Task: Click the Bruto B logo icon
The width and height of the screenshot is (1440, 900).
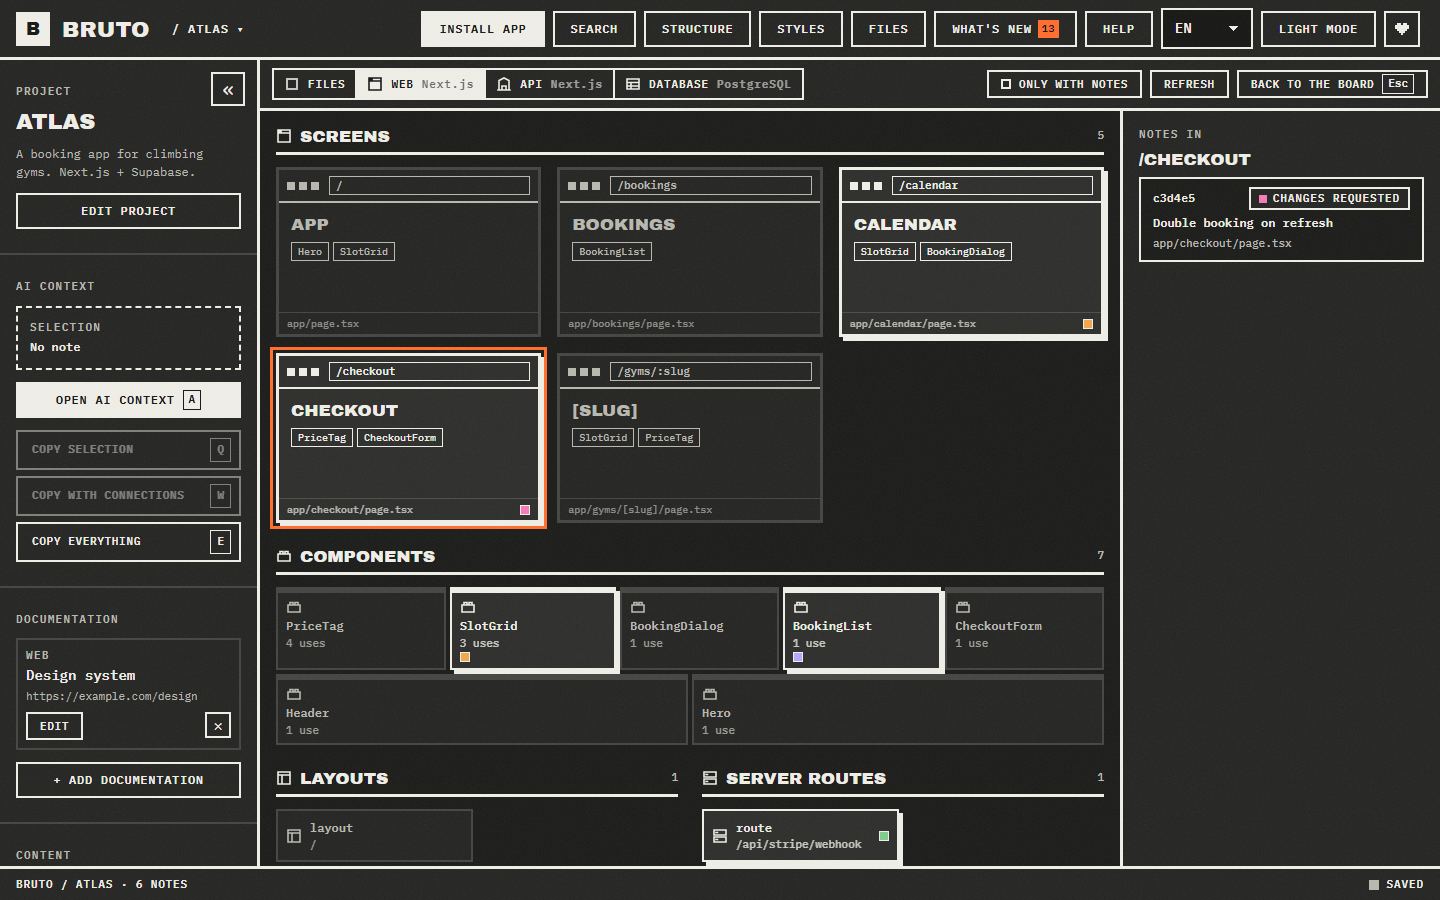Action: 33,29
